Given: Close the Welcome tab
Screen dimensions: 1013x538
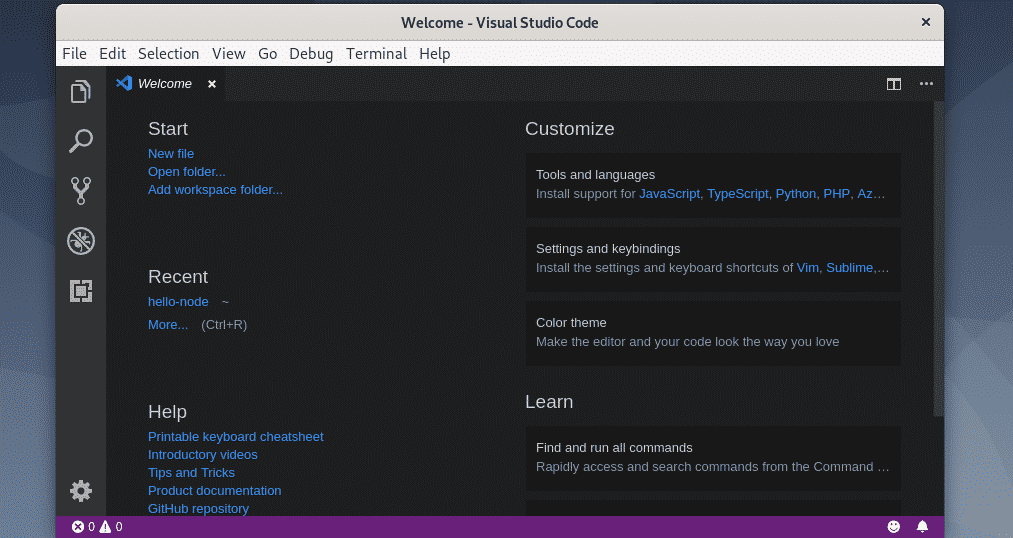Looking at the screenshot, I should (212, 84).
